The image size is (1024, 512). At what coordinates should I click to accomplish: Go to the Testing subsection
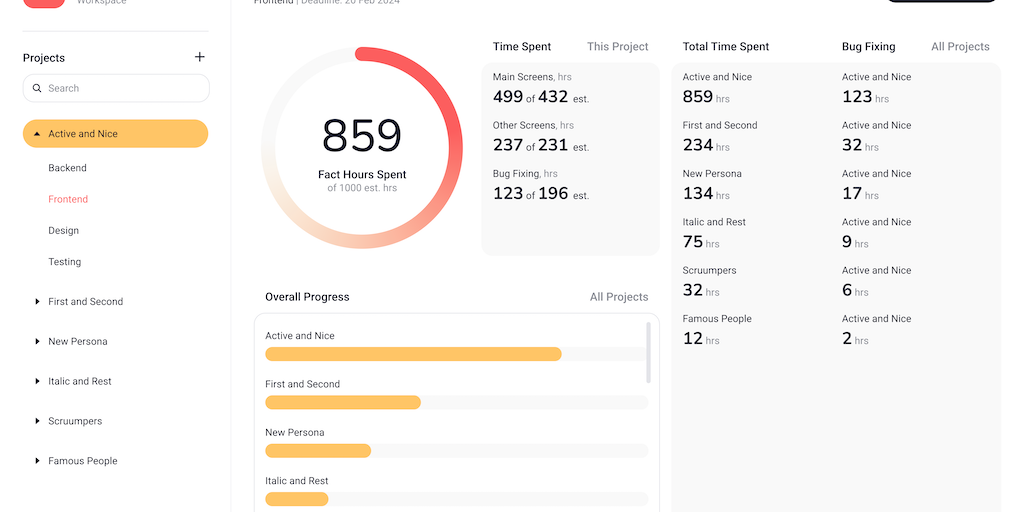tap(65, 262)
